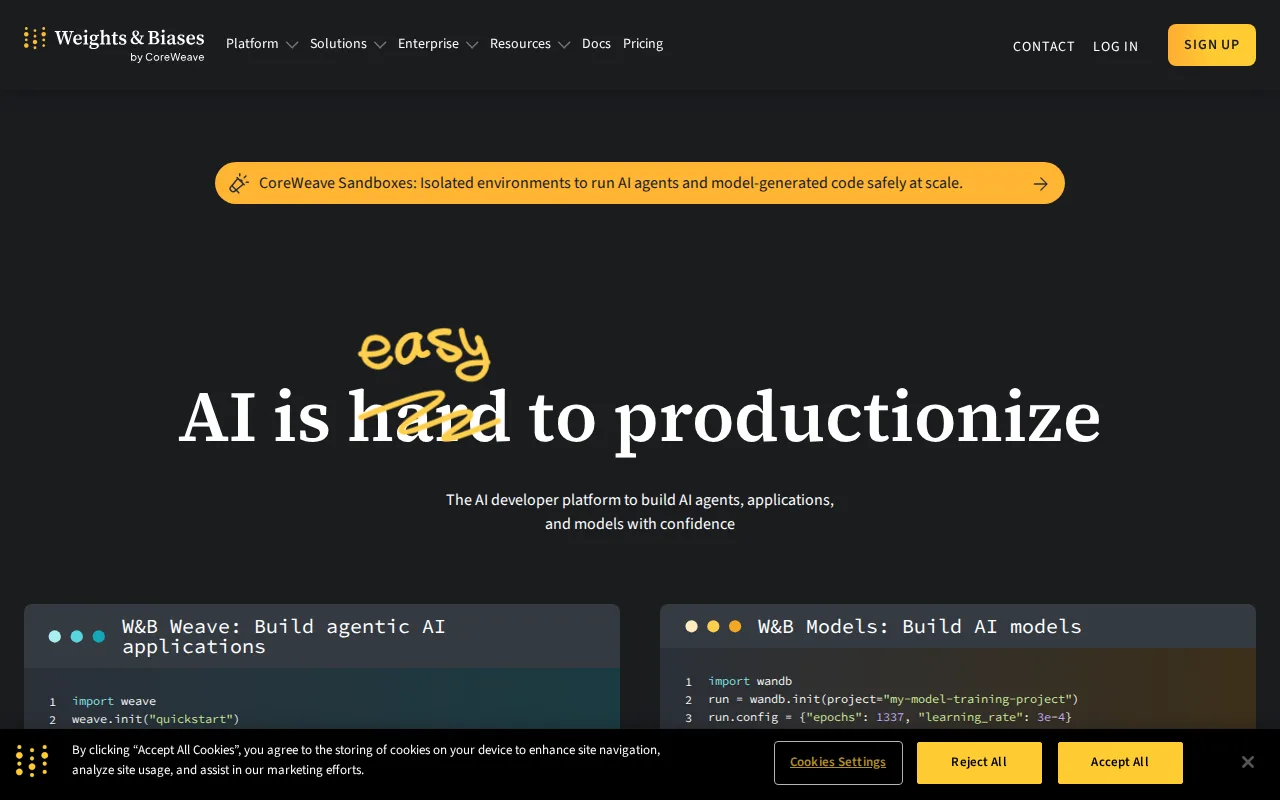Reject All cookies
Screen dimensions: 1280x800
pyautogui.click(x=979, y=763)
